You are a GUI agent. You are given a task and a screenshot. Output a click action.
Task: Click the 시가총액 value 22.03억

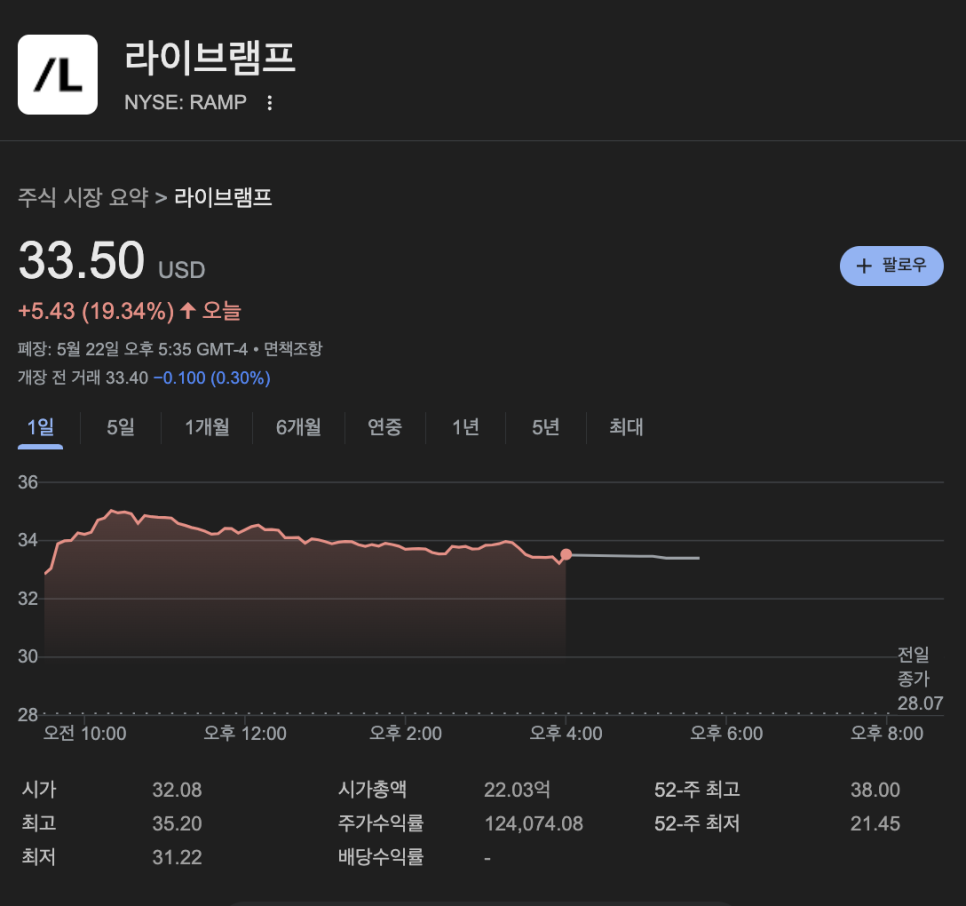[x=517, y=790]
